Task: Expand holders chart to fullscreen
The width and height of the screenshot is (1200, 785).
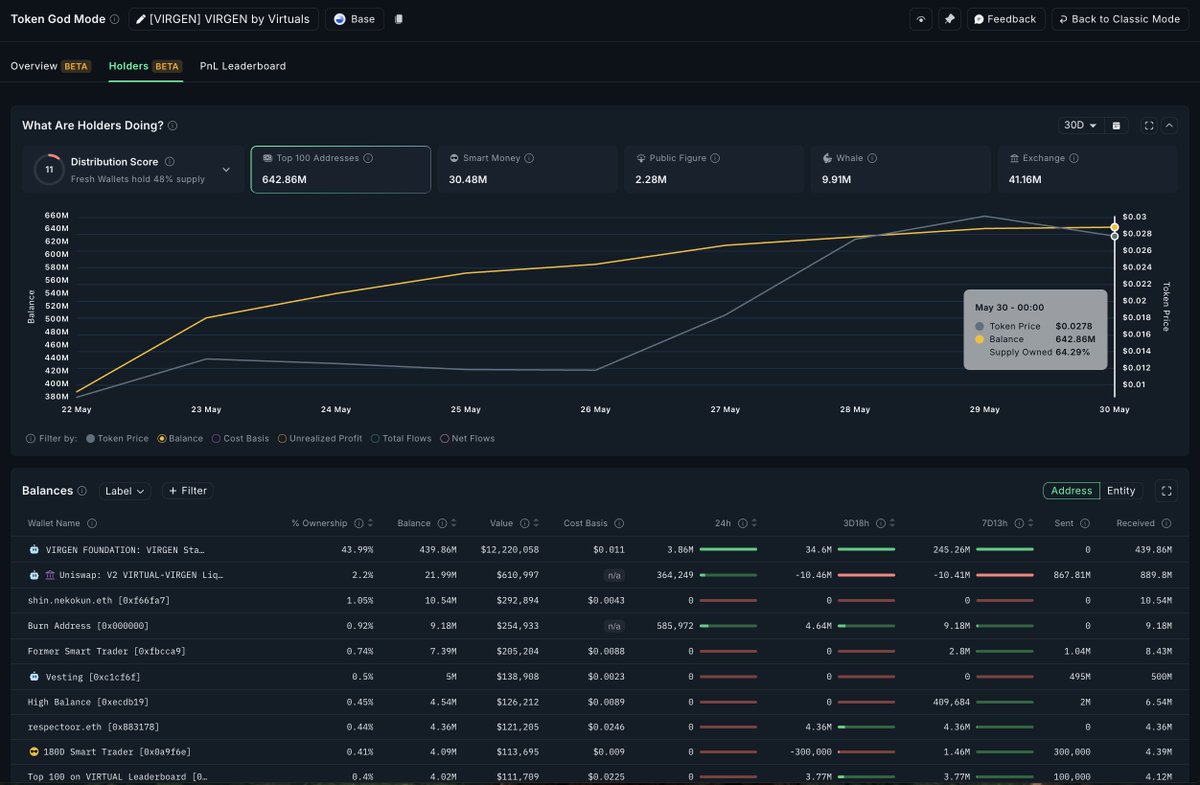Action: tap(1149, 126)
